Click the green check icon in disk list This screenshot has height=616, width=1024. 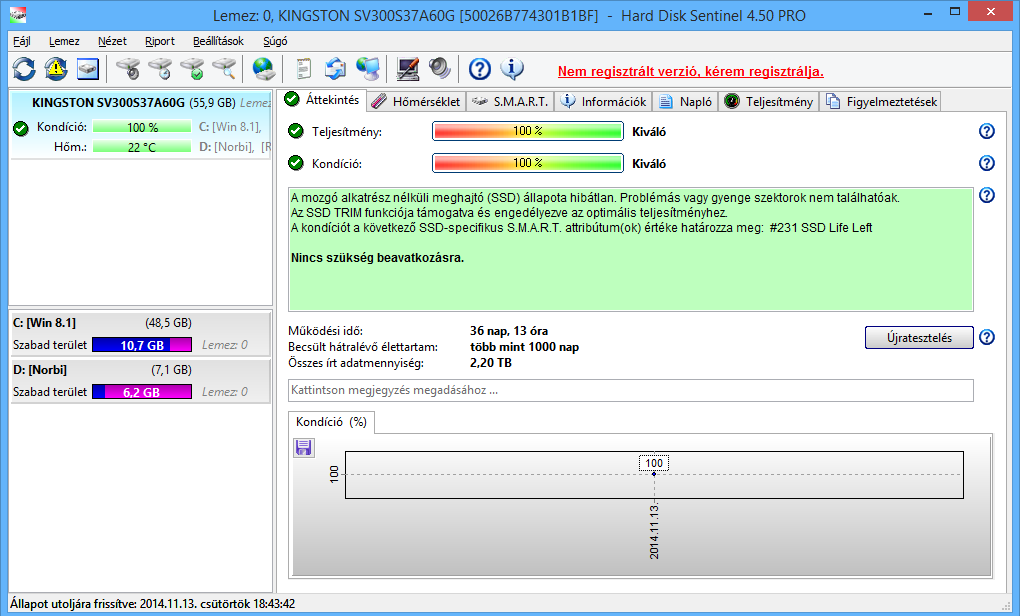point(21,128)
